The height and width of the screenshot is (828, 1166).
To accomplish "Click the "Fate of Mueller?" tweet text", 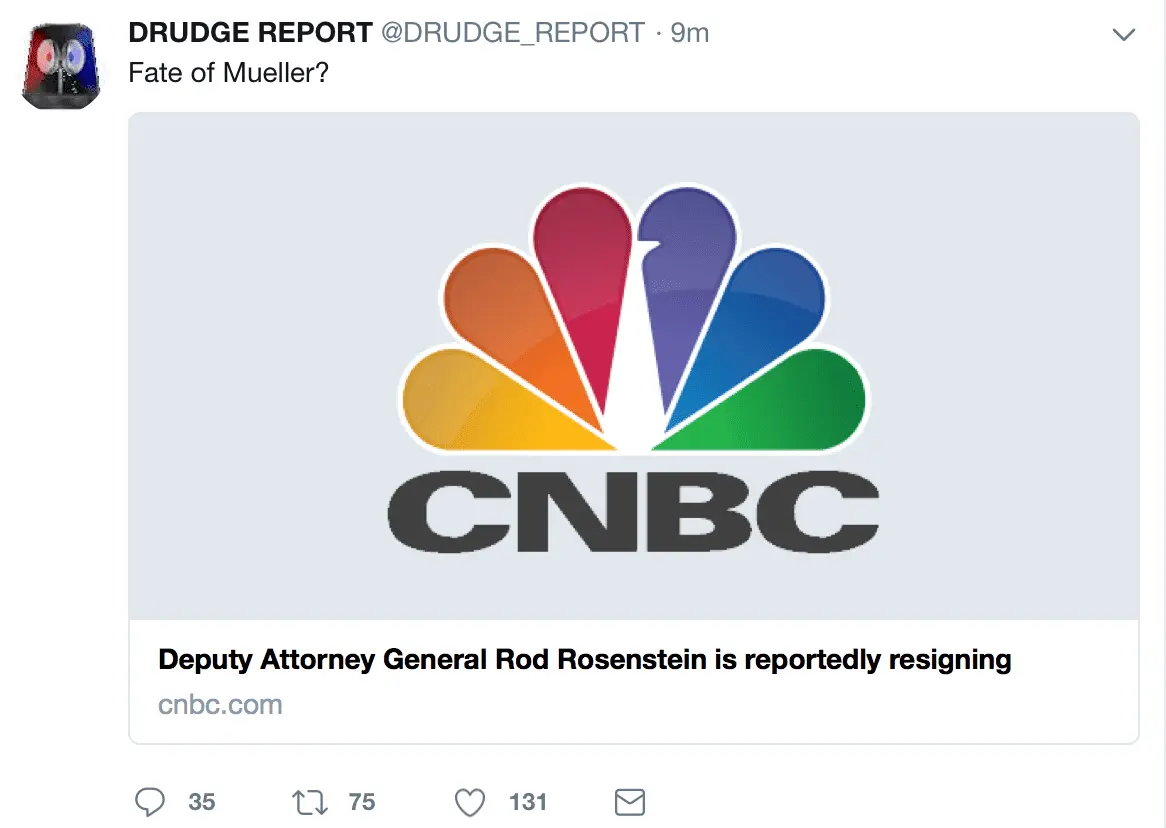I will [228, 74].
